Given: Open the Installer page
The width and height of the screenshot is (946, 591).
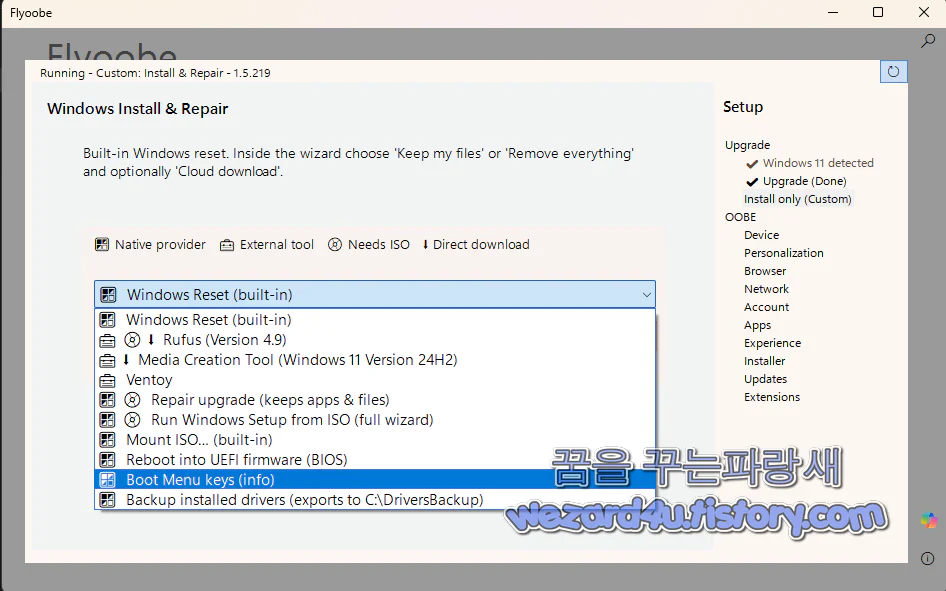Looking at the screenshot, I should pos(764,361).
